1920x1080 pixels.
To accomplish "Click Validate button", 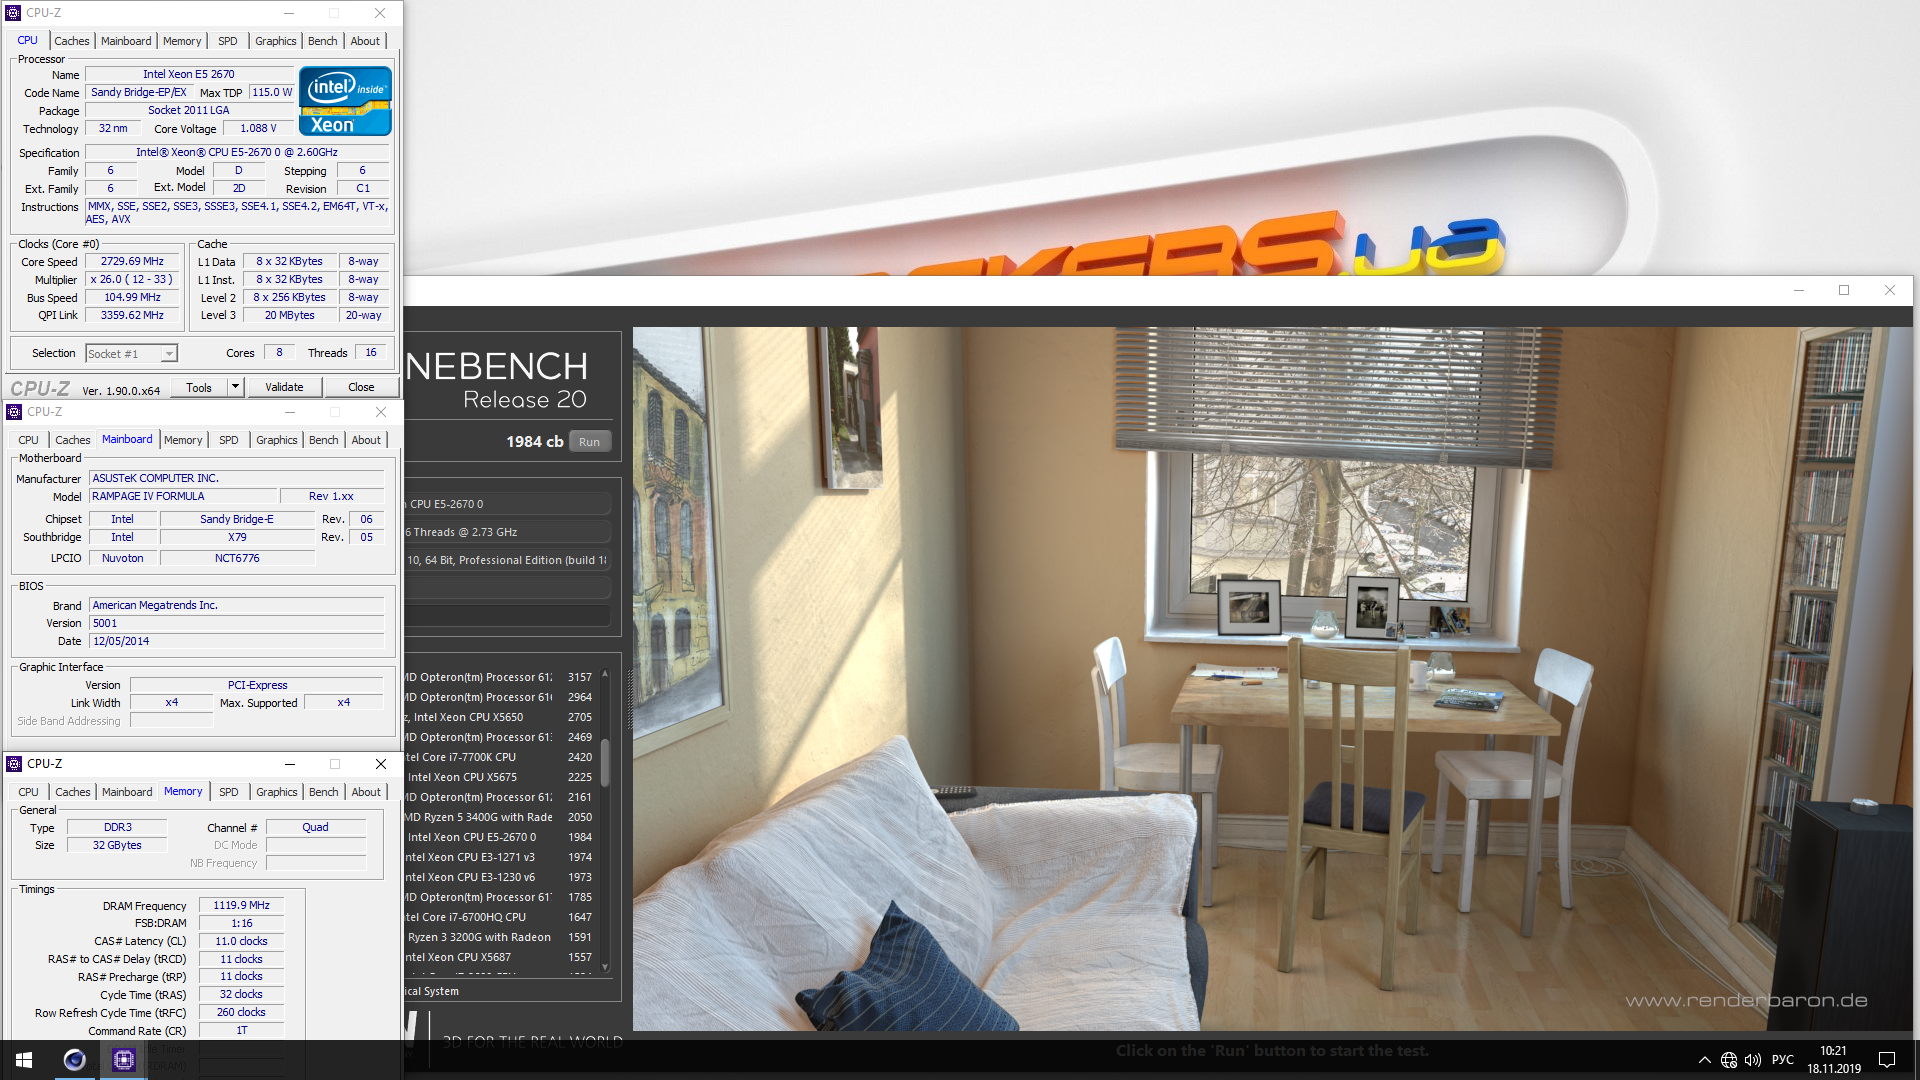I will tap(284, 388).
